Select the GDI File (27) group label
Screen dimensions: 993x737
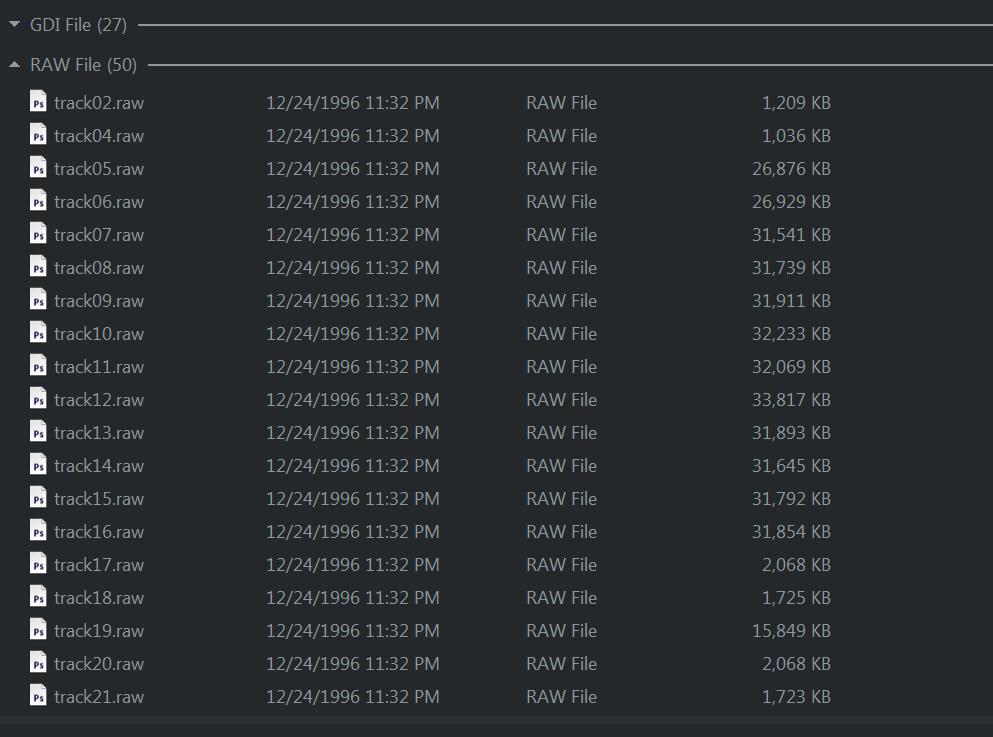point(79,25)
